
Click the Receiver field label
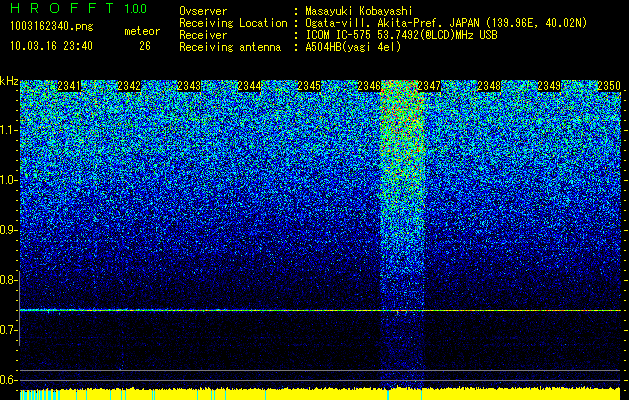click(x=203, y=35)
